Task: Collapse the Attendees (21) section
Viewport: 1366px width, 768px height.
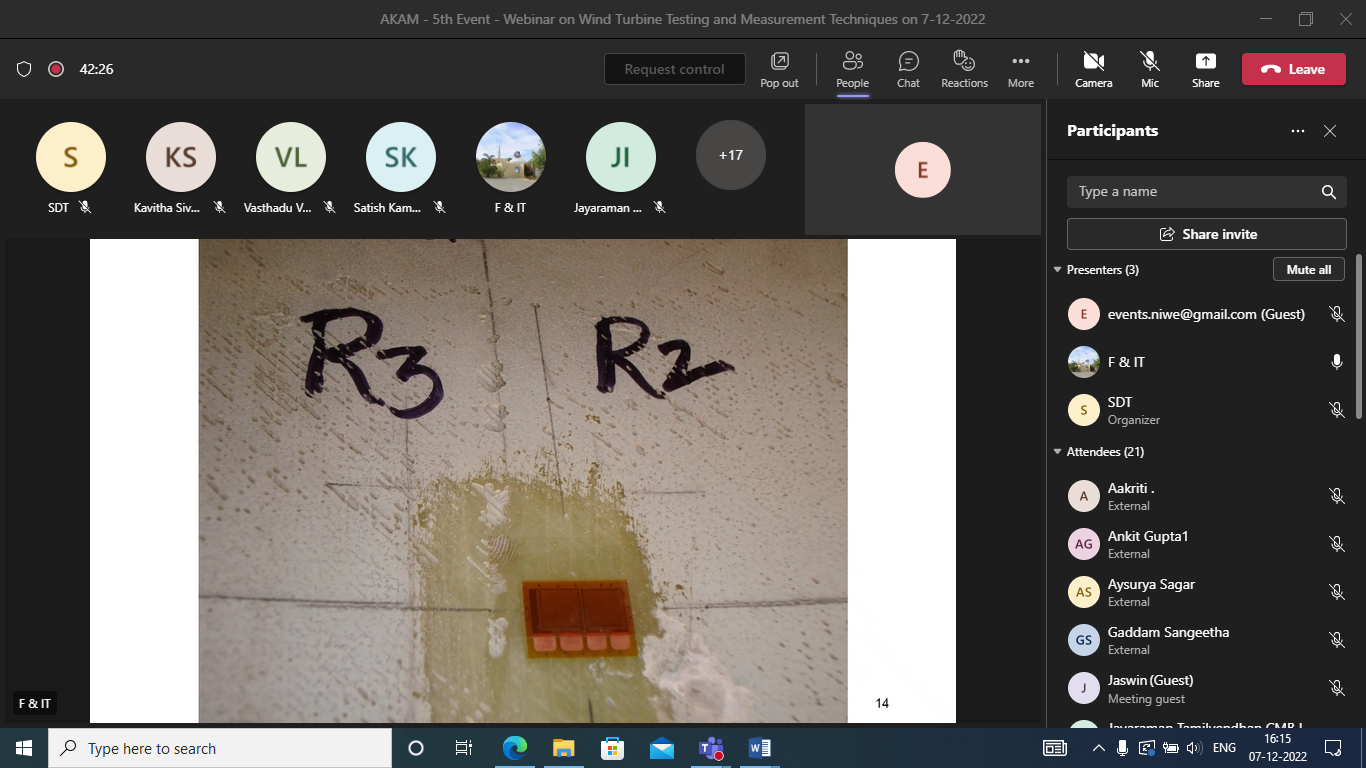Action: coord(1057,452)
